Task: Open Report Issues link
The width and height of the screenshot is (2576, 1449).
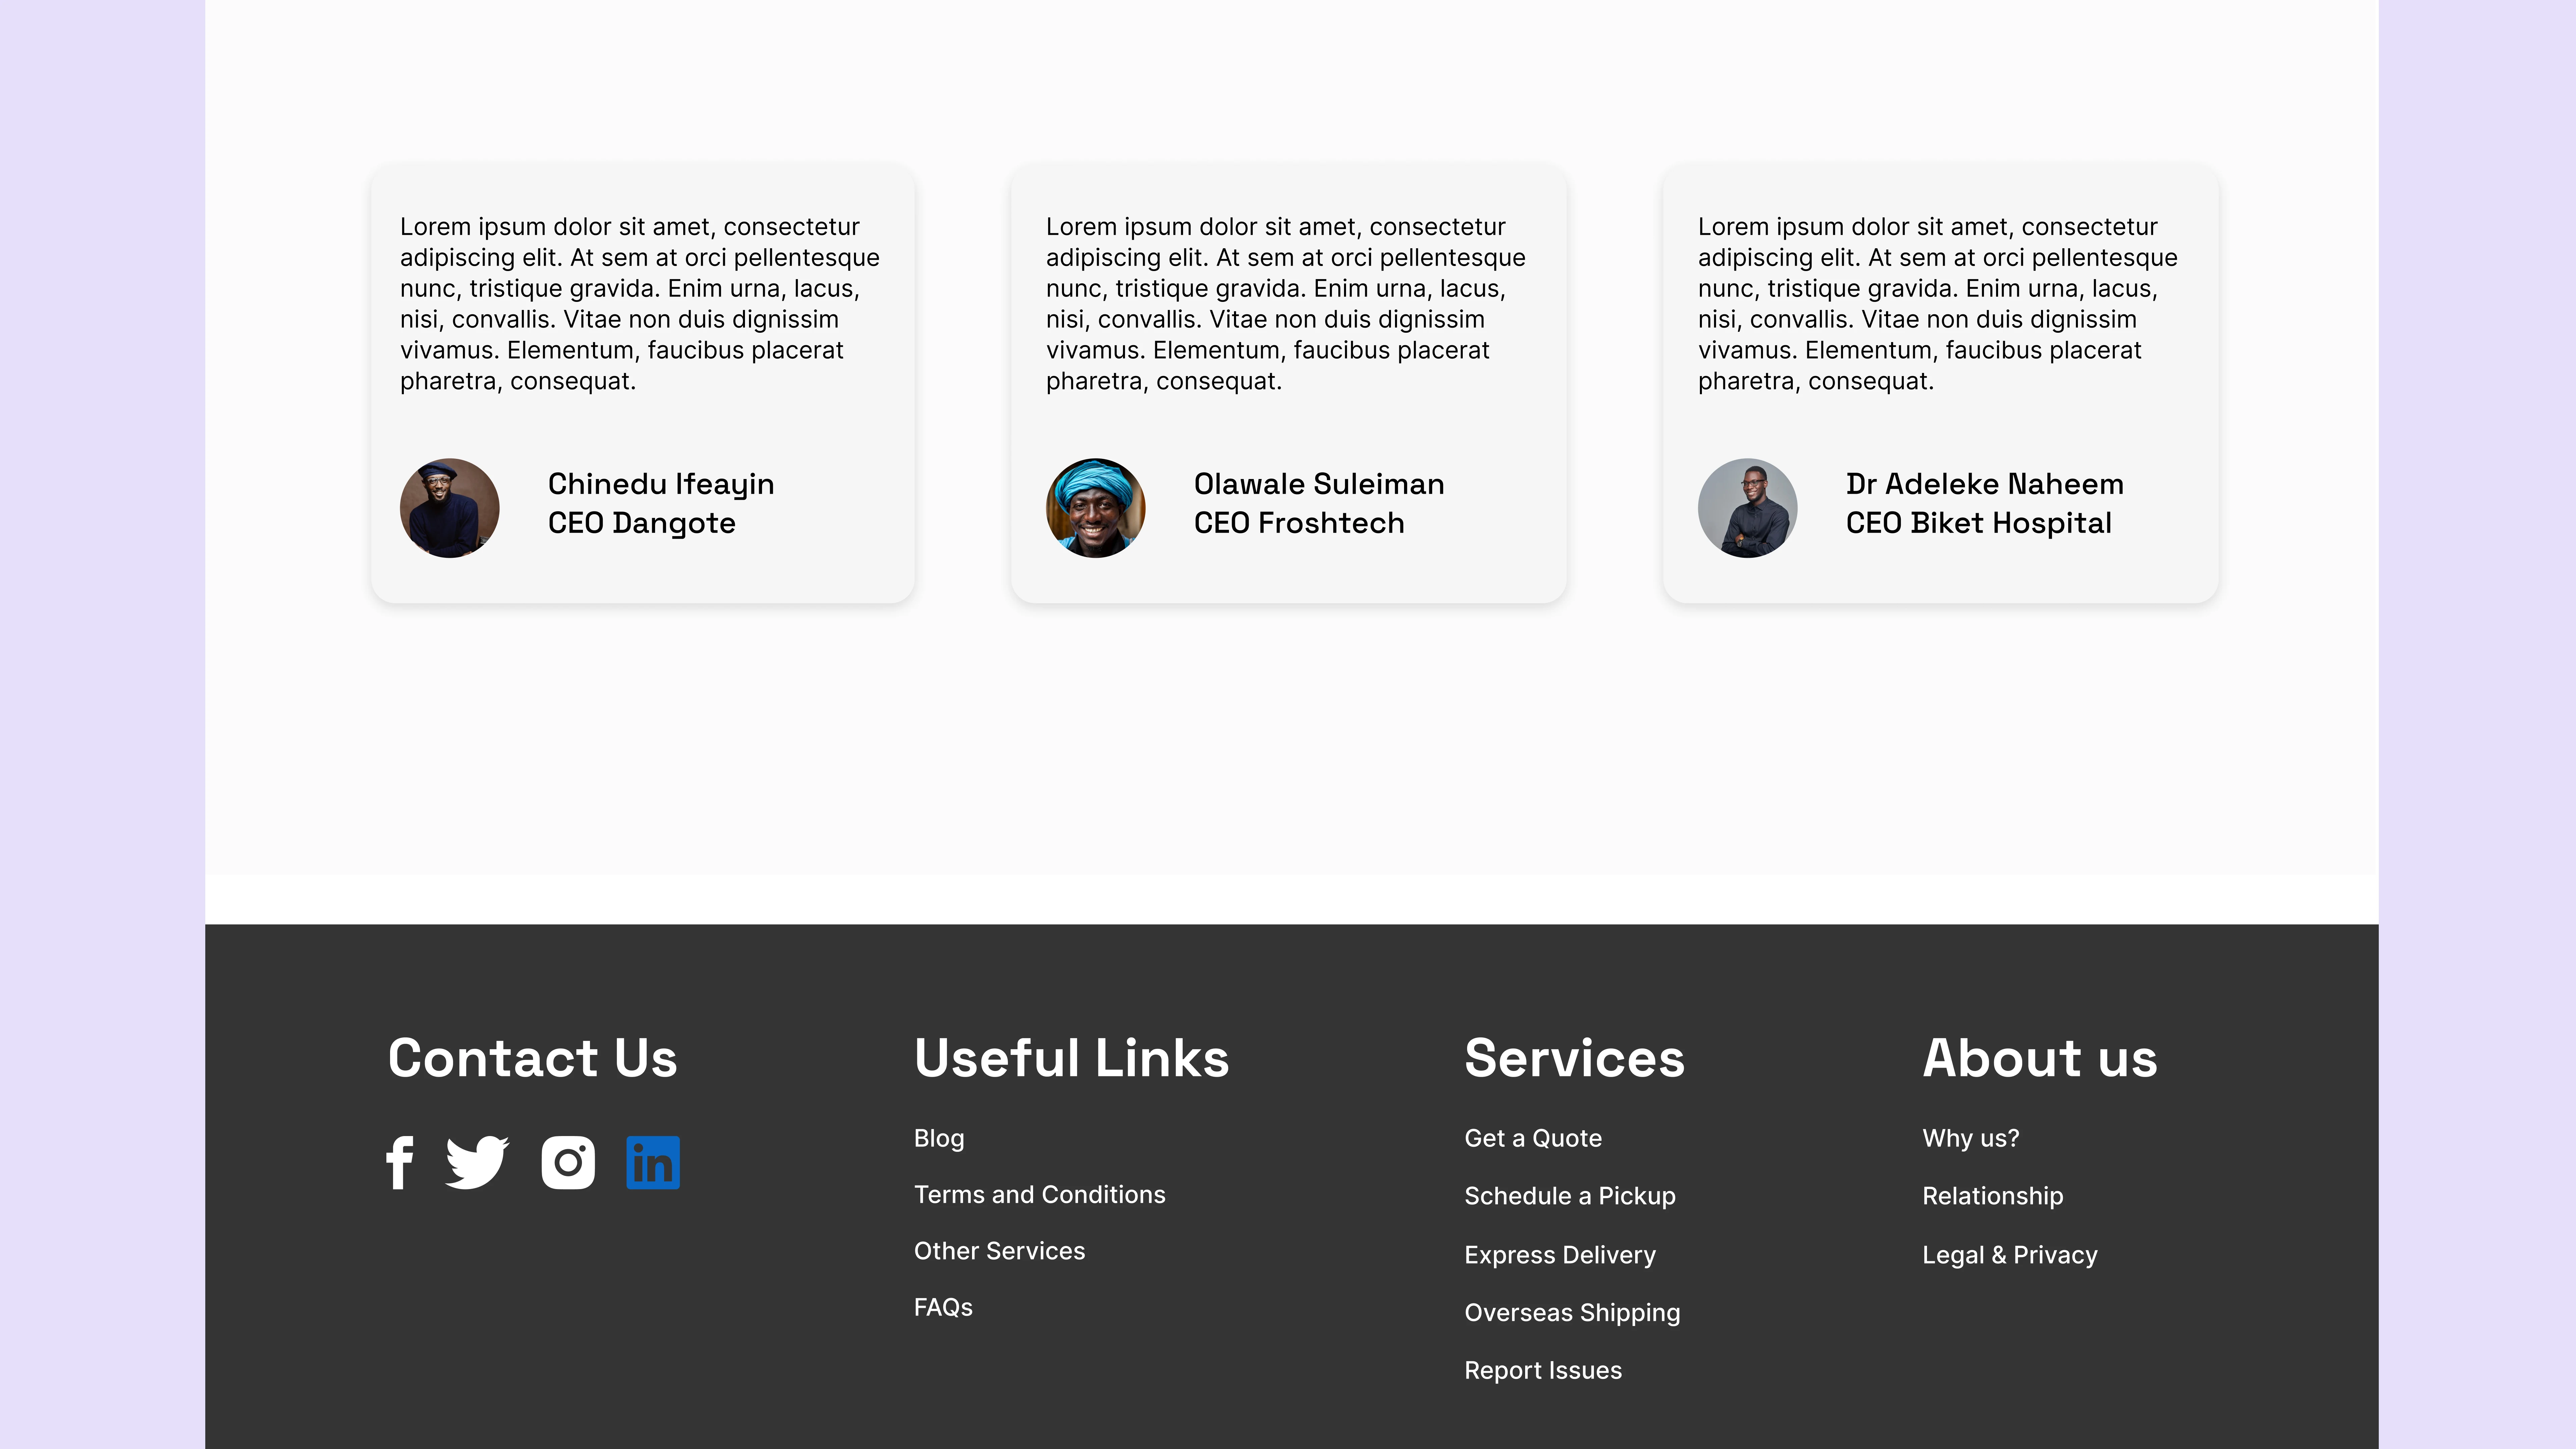Action: click(x=1542, y=1370)
